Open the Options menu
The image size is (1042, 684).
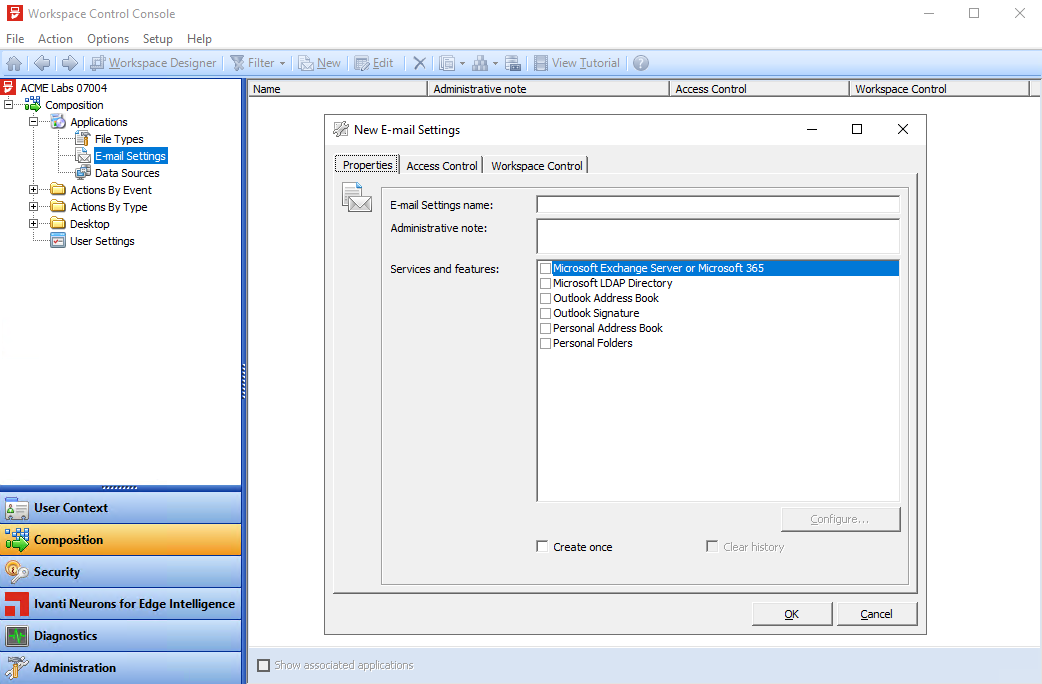(108, 39)
